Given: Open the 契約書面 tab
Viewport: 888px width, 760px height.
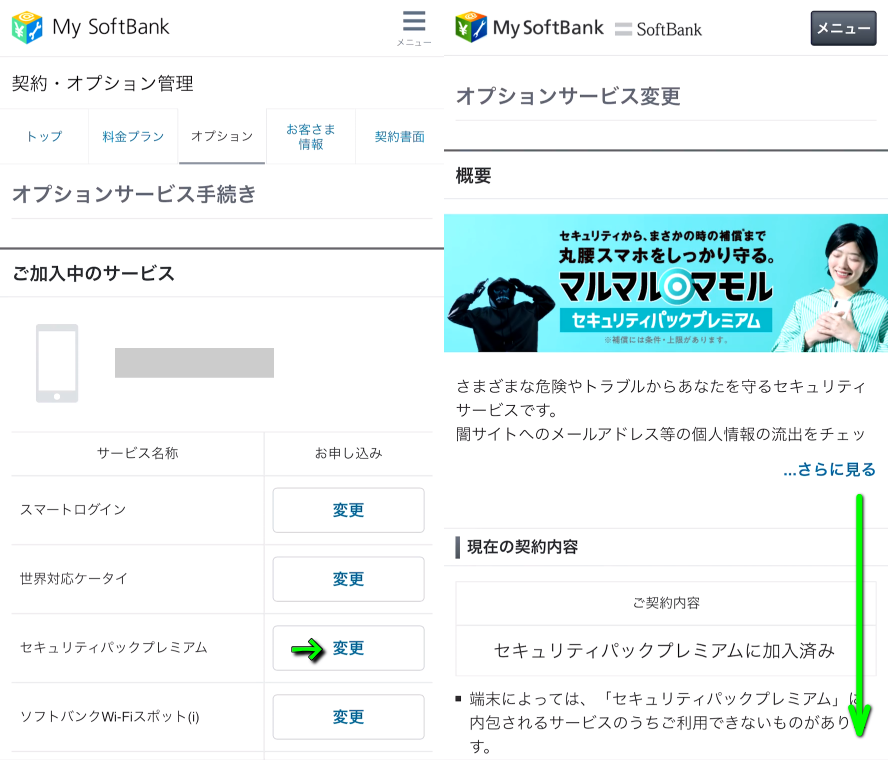Looking at the screenshot, I should click(x=400, y=136).
